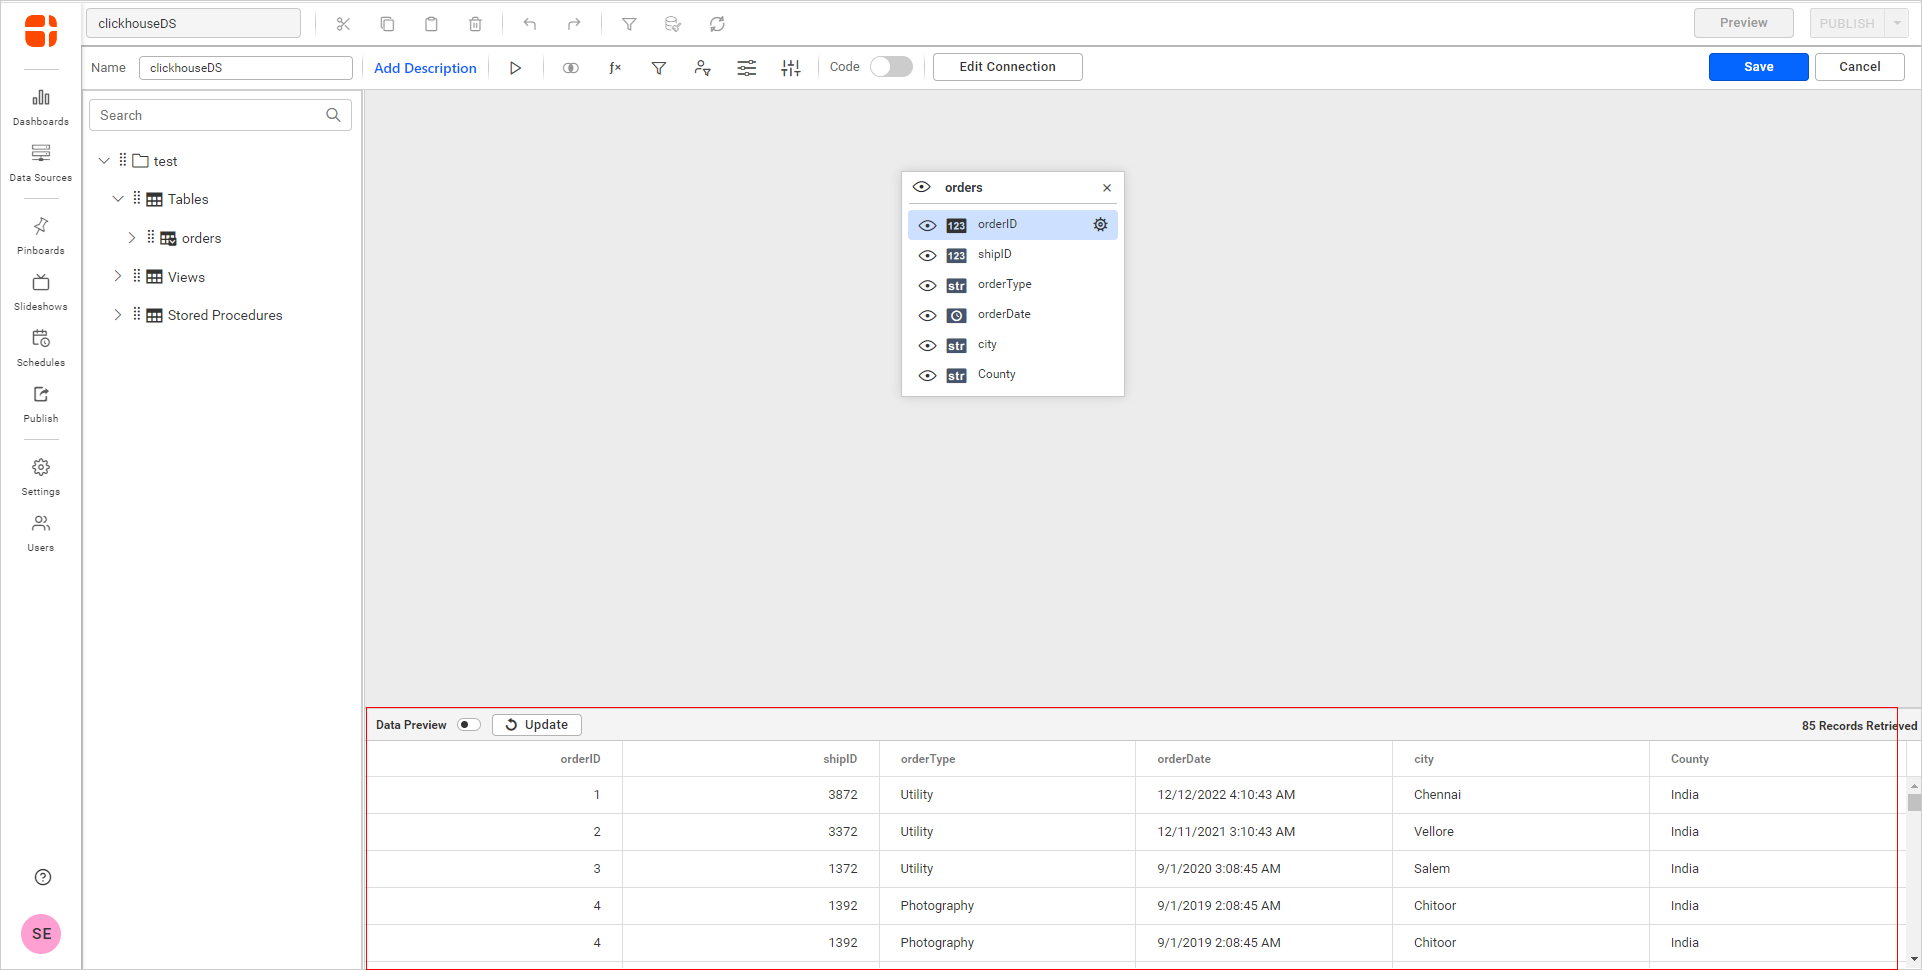Click the expression fx icon

(x=615, y=68)
